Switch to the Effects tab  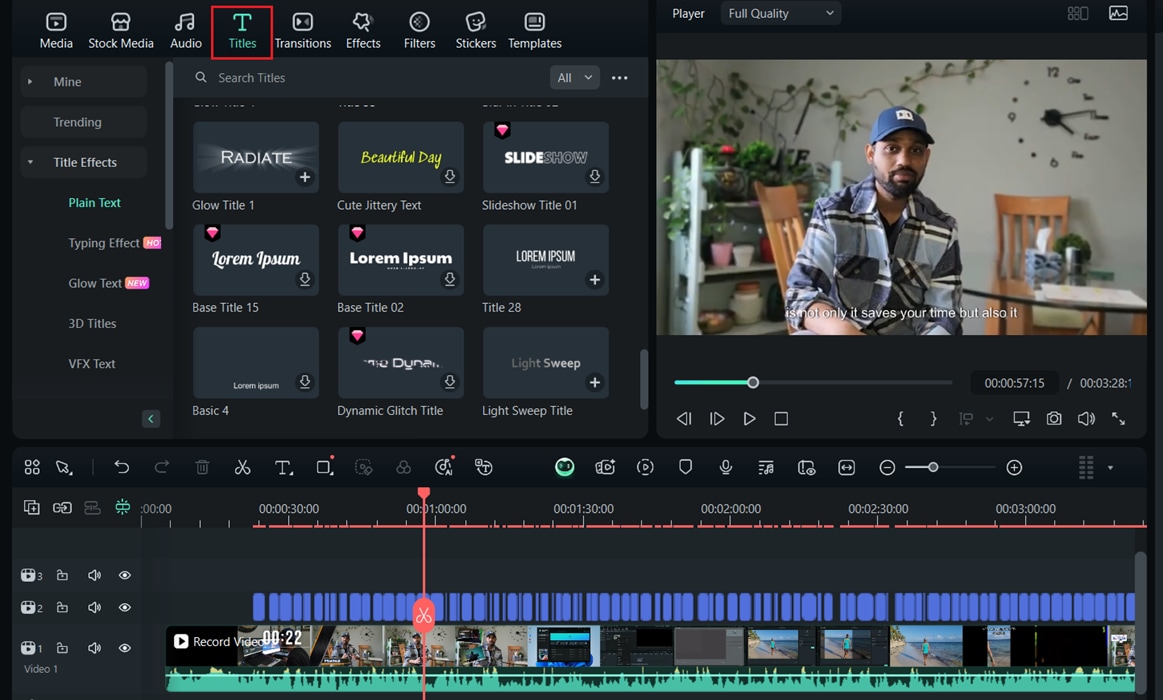(363, 31)
